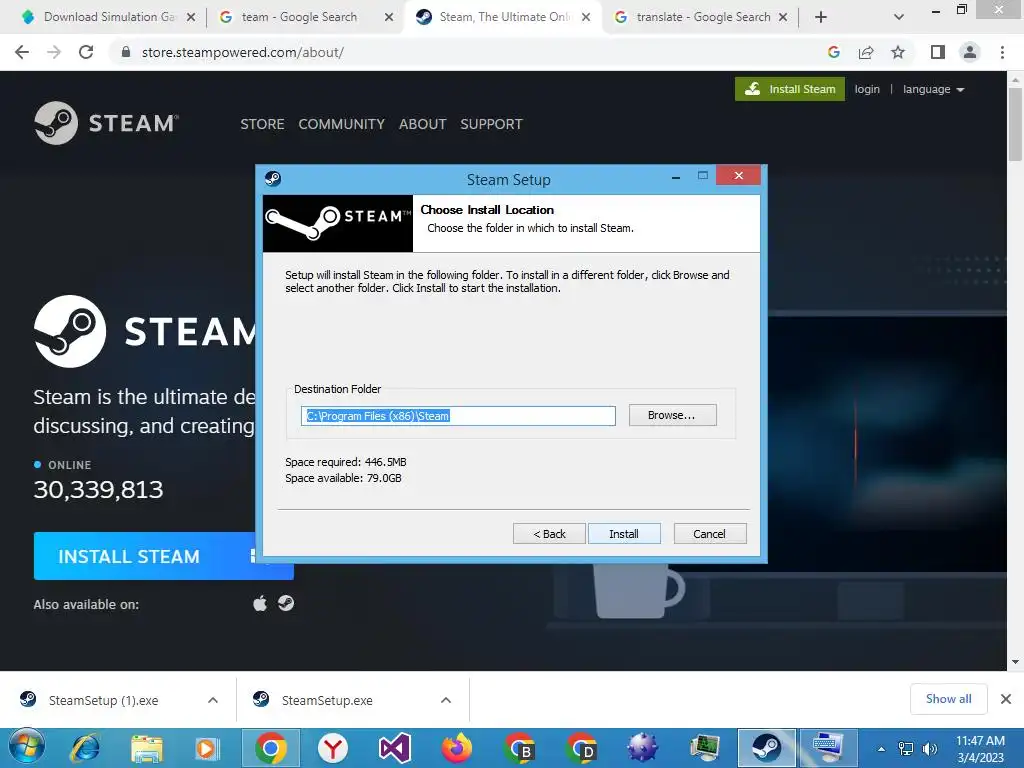Click the taskbar clock showing 11:47 AM

coord(980,748)
